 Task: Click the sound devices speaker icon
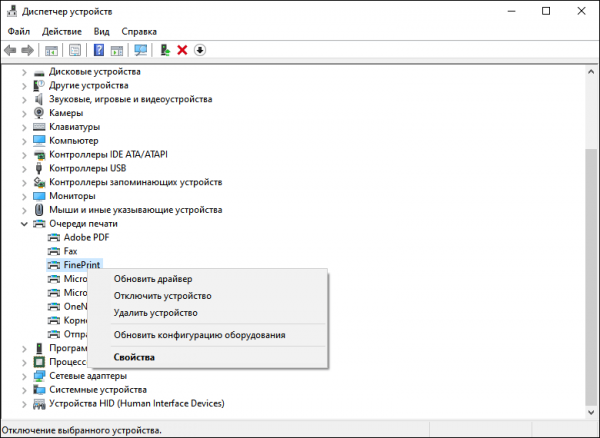(x=39, y=99)
